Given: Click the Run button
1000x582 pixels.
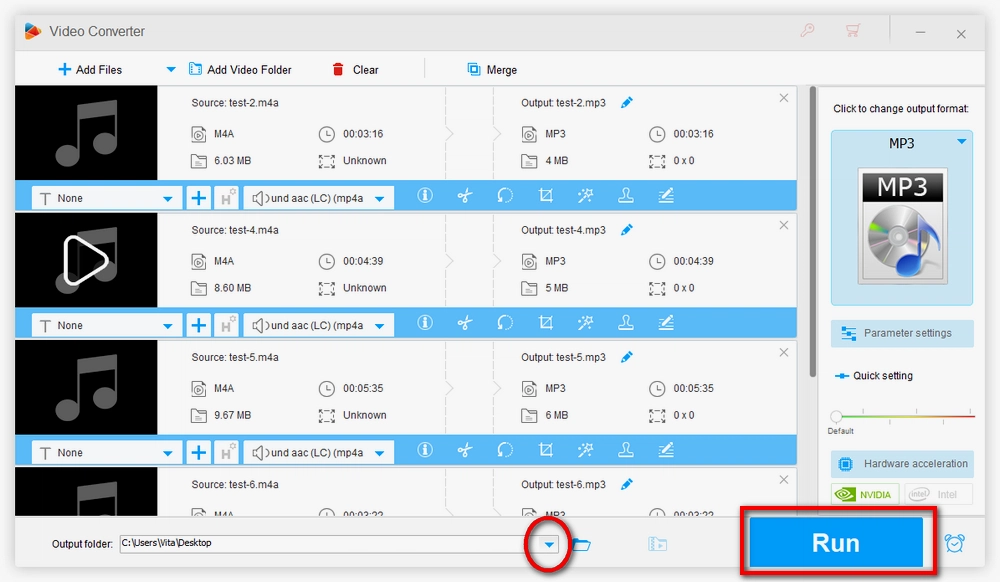Looking at the screenshot, I should click(836, 542).
